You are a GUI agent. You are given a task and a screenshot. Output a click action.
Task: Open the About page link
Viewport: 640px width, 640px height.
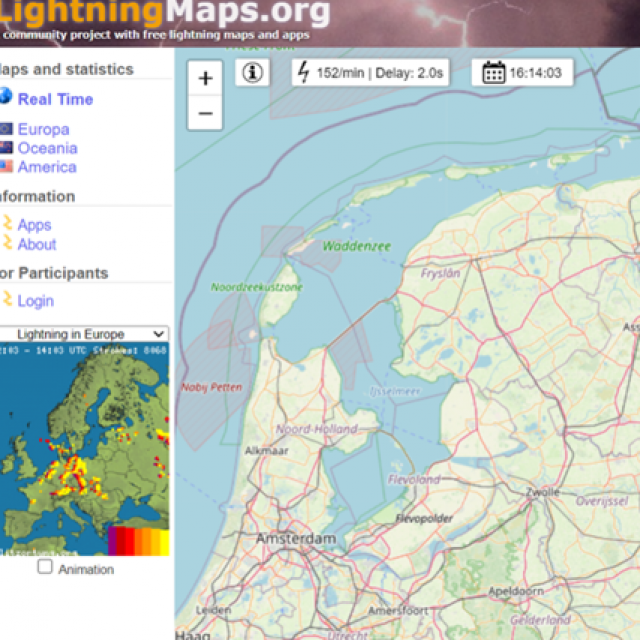pyautogui.click(x=37, y=244)
